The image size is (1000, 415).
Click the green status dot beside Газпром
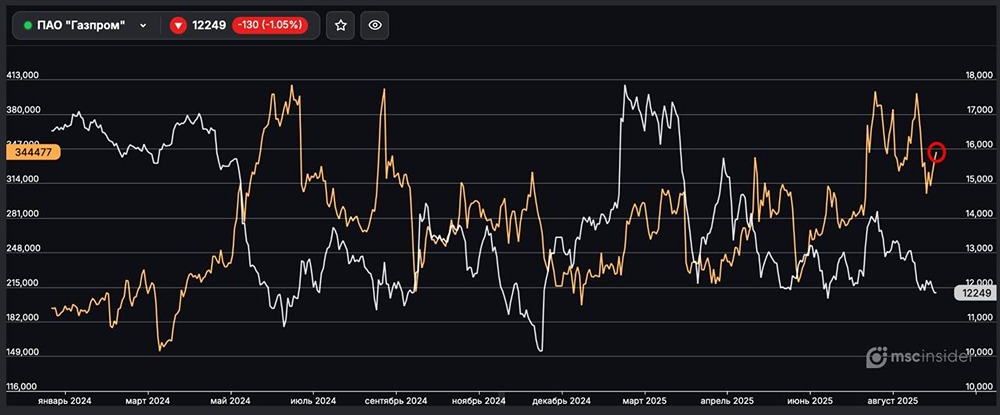point(28,25)
